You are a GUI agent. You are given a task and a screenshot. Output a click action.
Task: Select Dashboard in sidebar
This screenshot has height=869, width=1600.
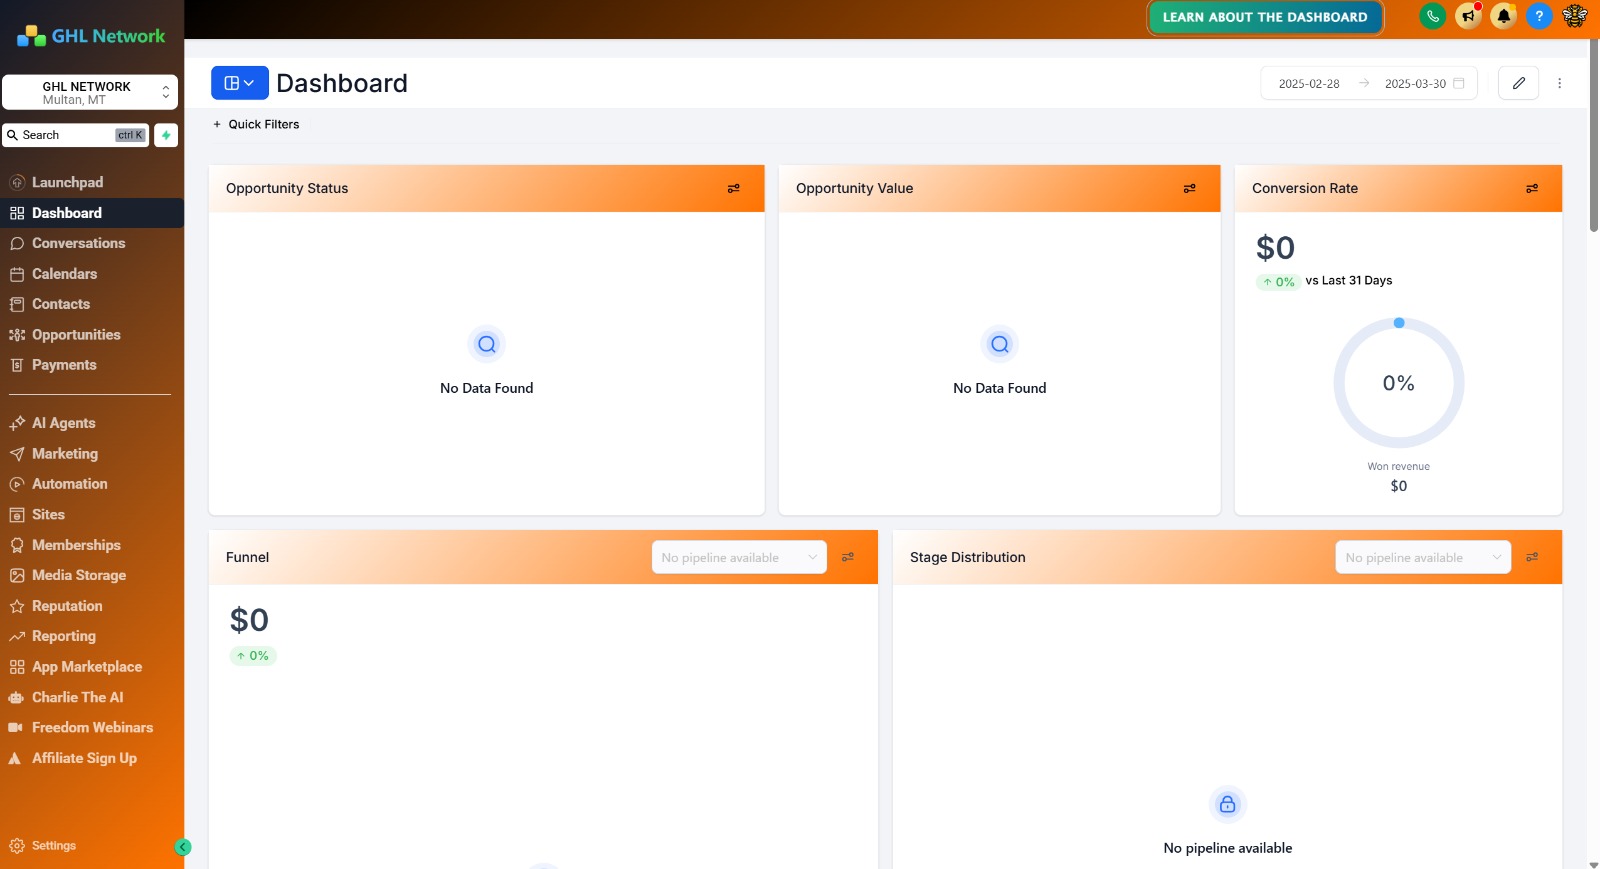click(92, 213)
